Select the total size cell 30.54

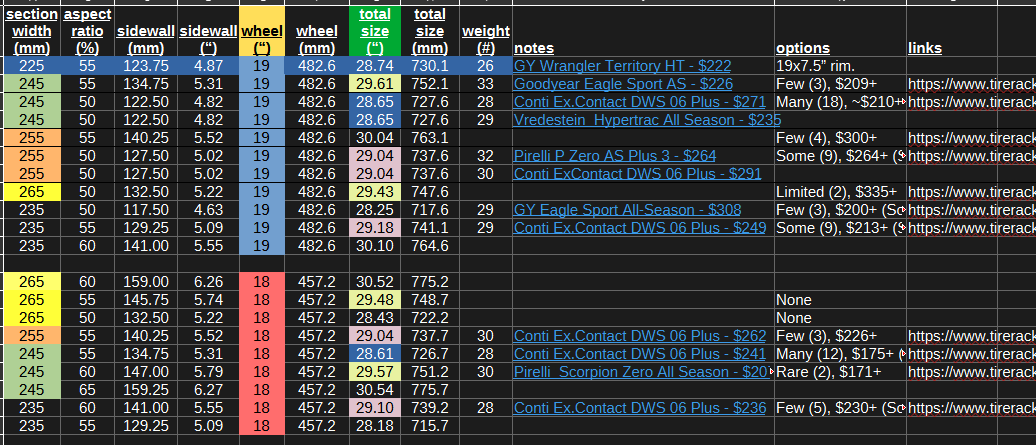(375, 390)
